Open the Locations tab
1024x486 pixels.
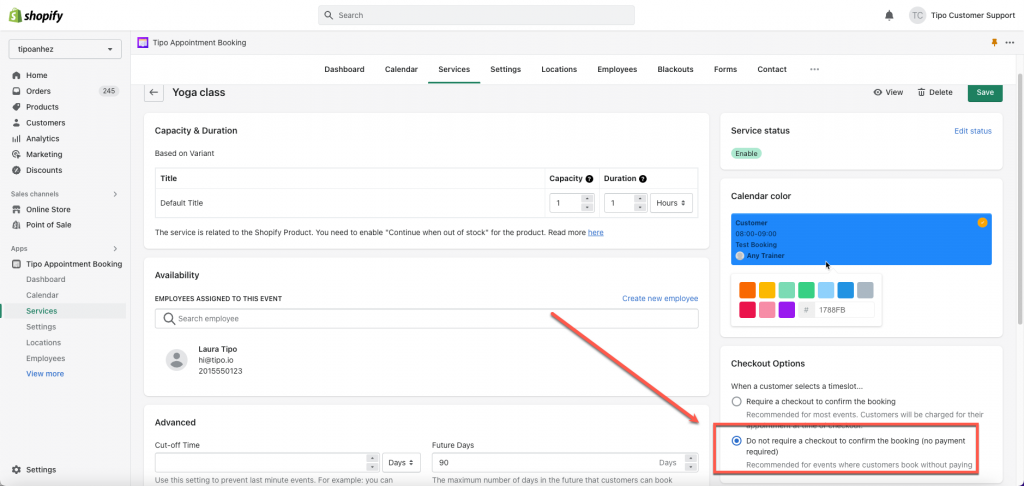[559, 69]
